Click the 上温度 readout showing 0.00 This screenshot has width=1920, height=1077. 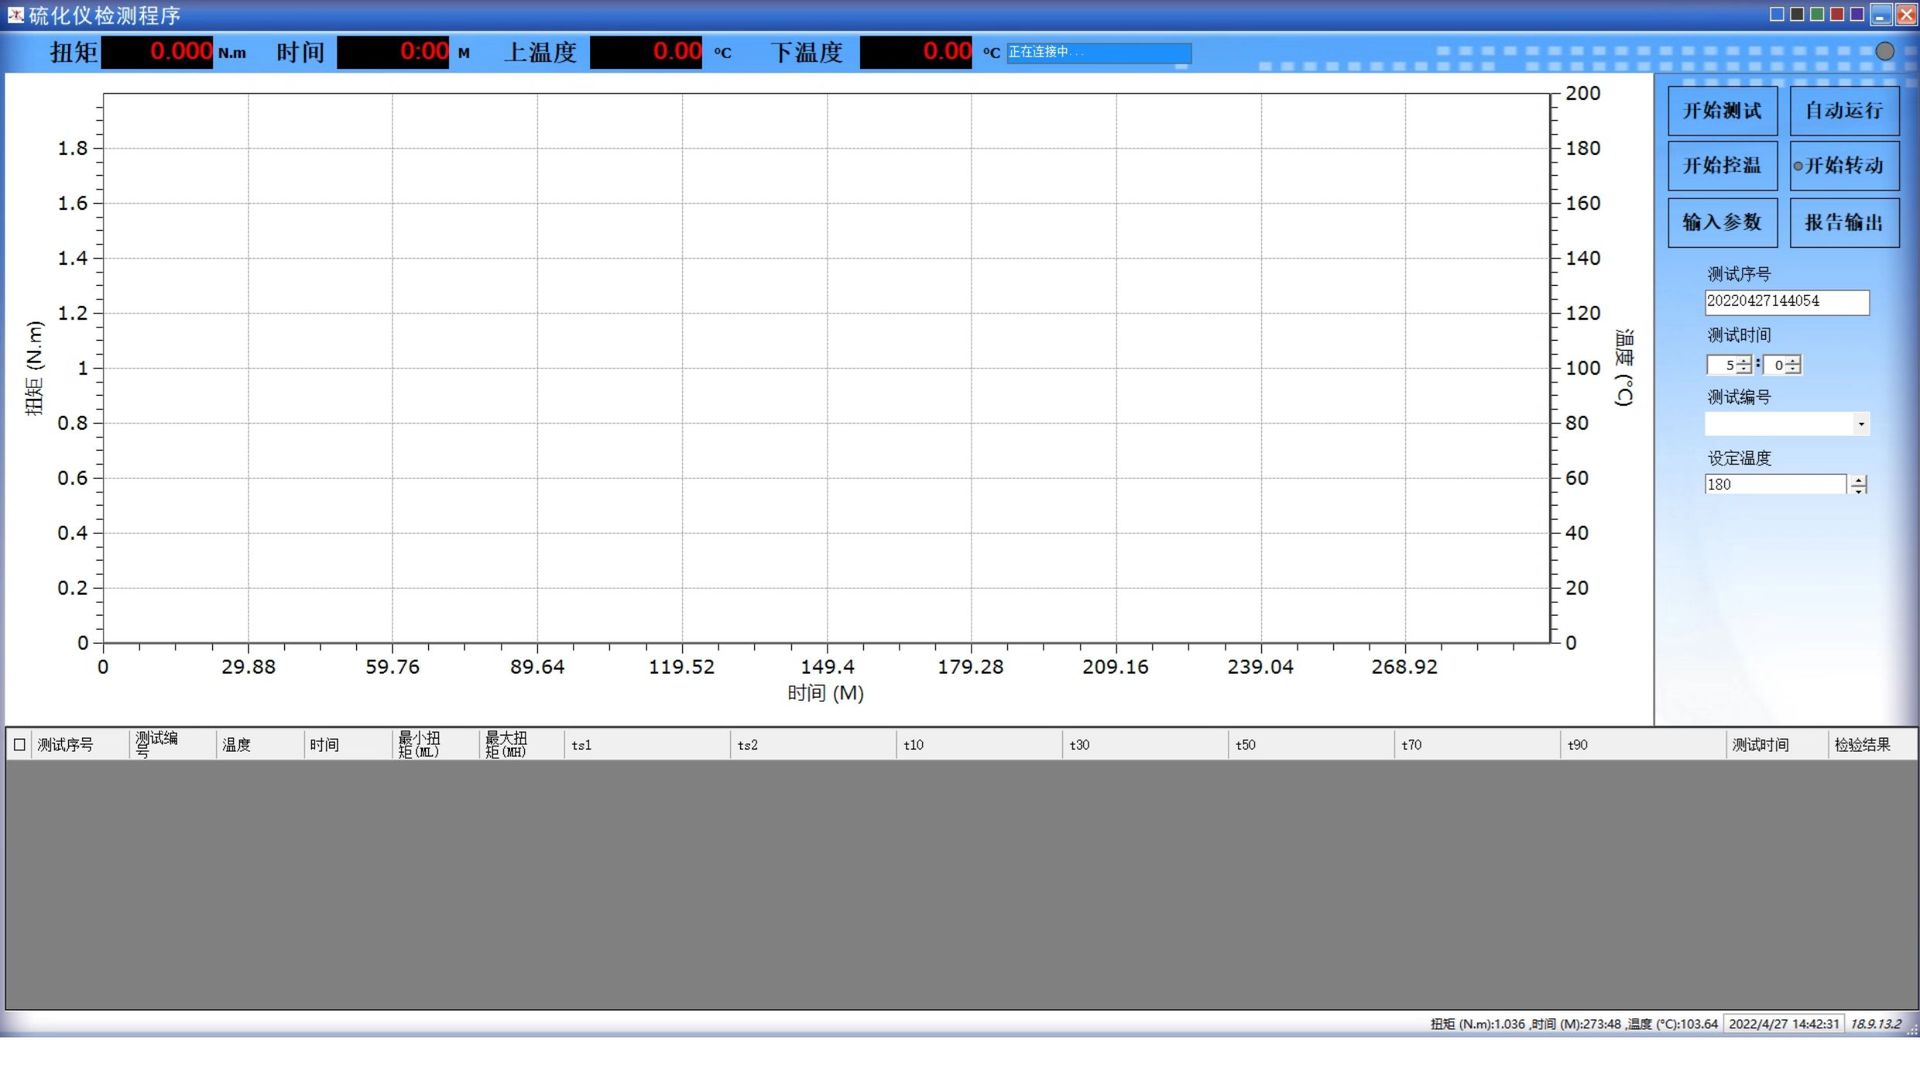(x=646, y=52)
